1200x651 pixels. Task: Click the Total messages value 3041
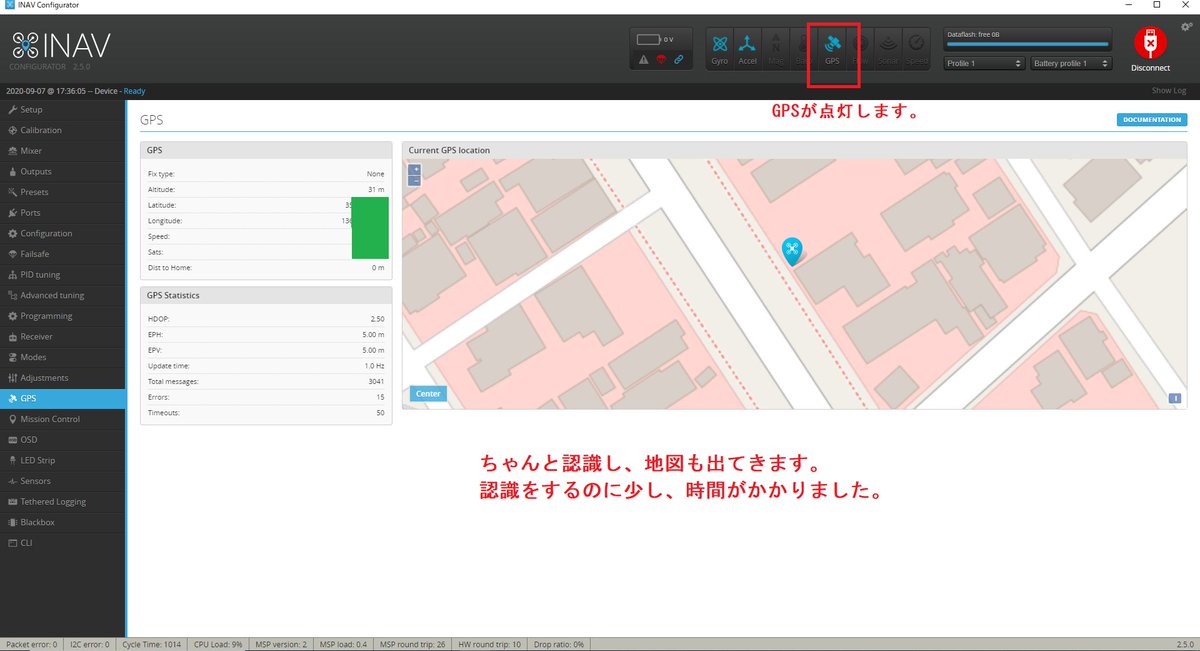[376, 381]
